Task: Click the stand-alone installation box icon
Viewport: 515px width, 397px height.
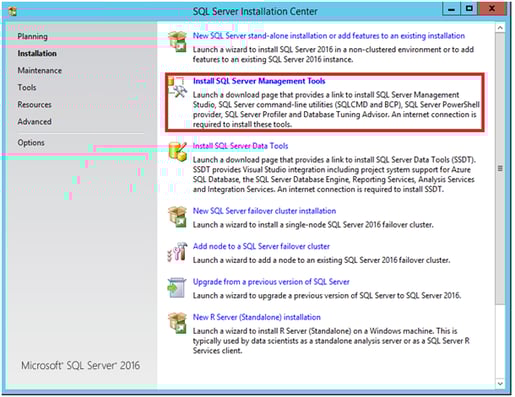Action: click(177, 41)
